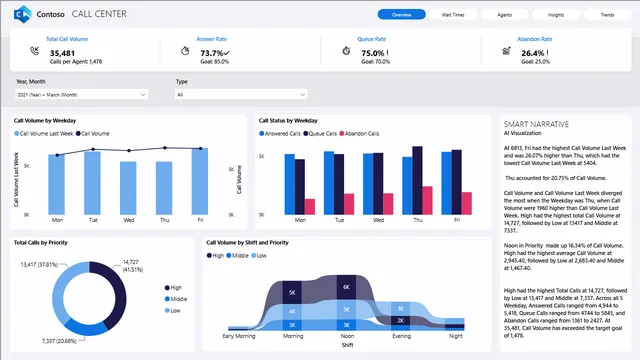Click the phone icon beside Total Call Volume
The image size is (640, 360).
(35, 51)
